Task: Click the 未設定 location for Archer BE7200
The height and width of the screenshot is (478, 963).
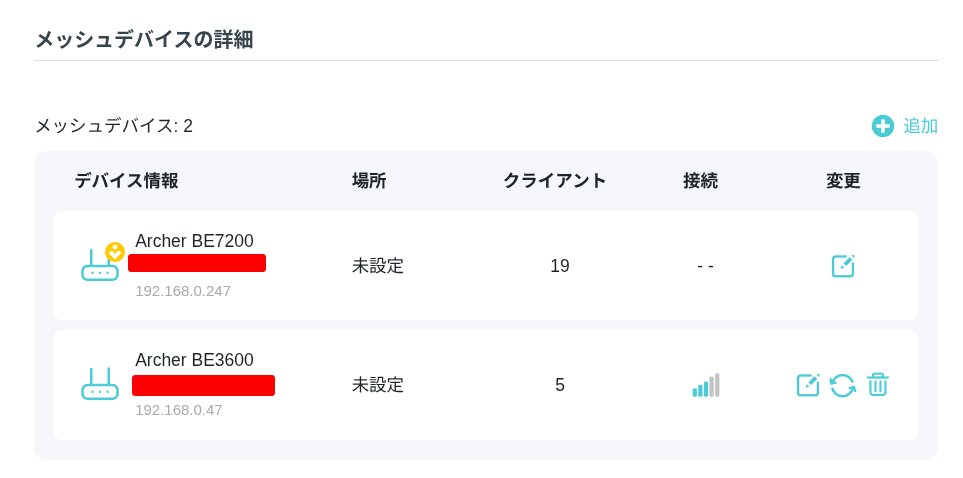Action: 378,266
